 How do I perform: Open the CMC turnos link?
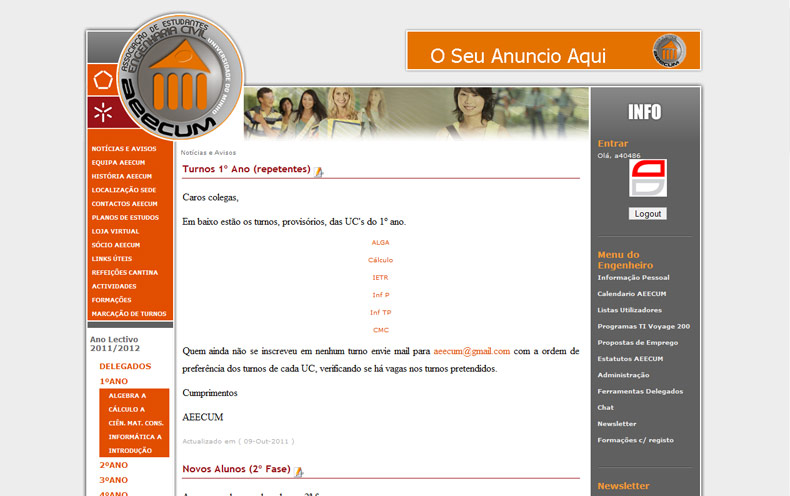(x=381, y=330)
